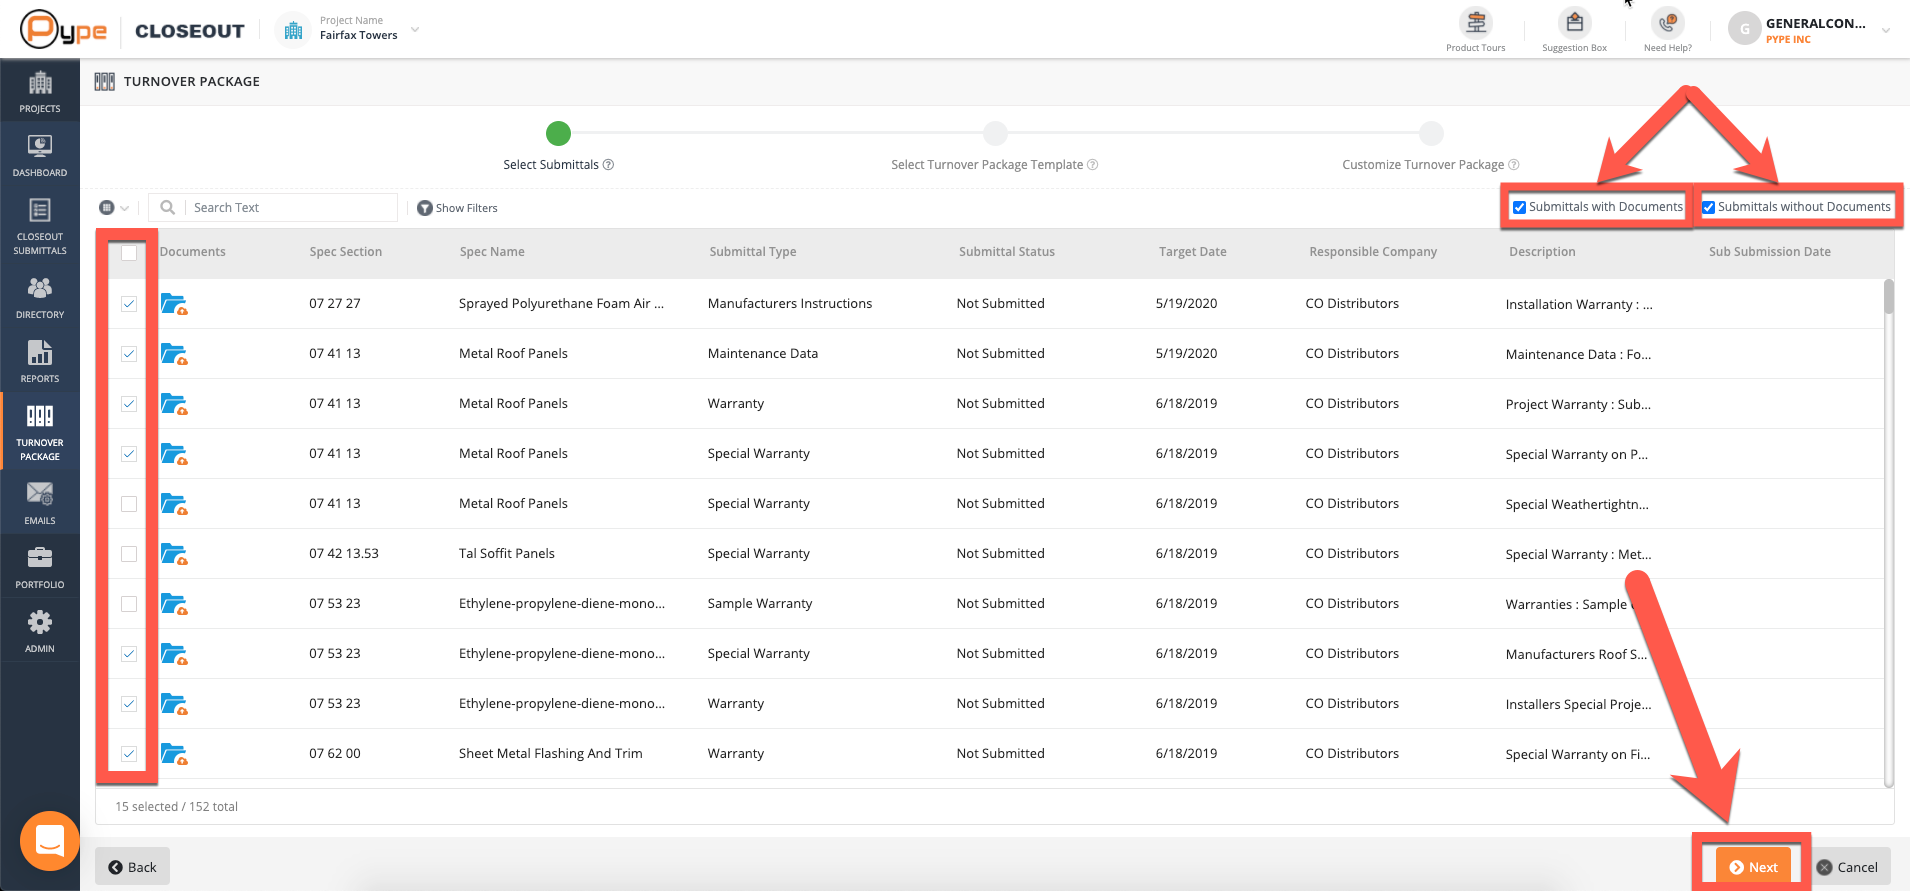Click the Select Turnover Package Template step circle

click(995, 133)
